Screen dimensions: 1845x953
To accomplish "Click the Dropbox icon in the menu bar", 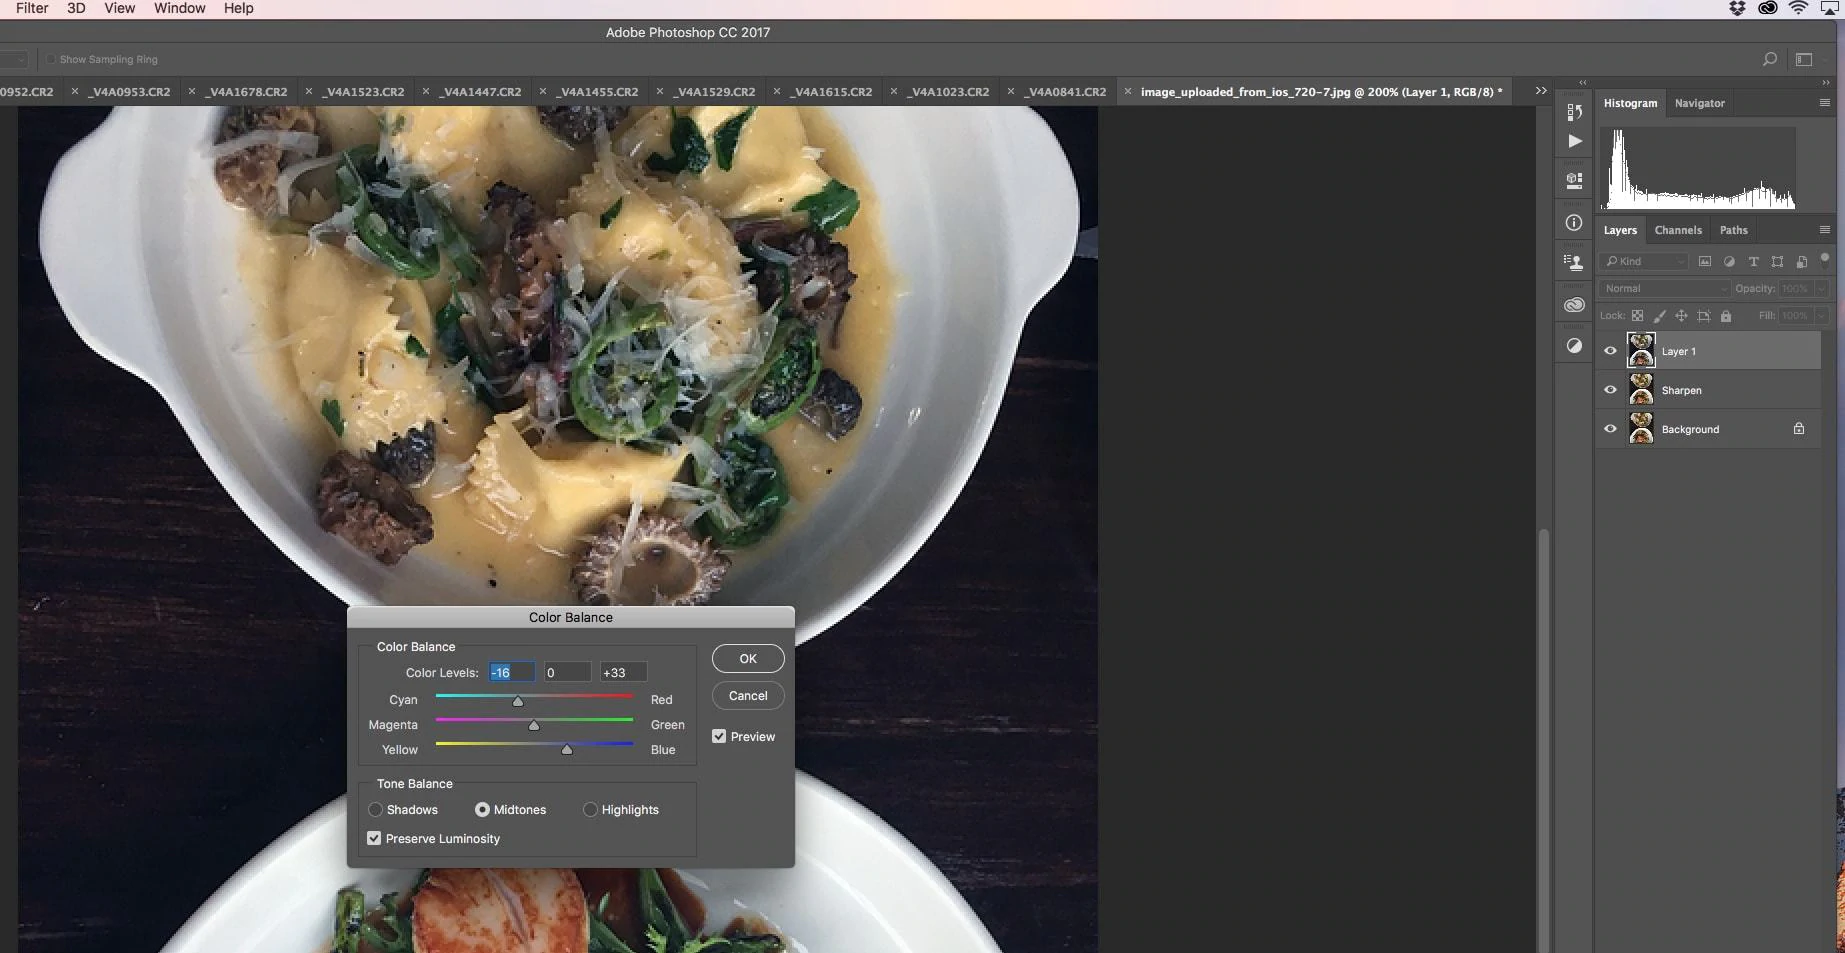I will (1737, 8).
